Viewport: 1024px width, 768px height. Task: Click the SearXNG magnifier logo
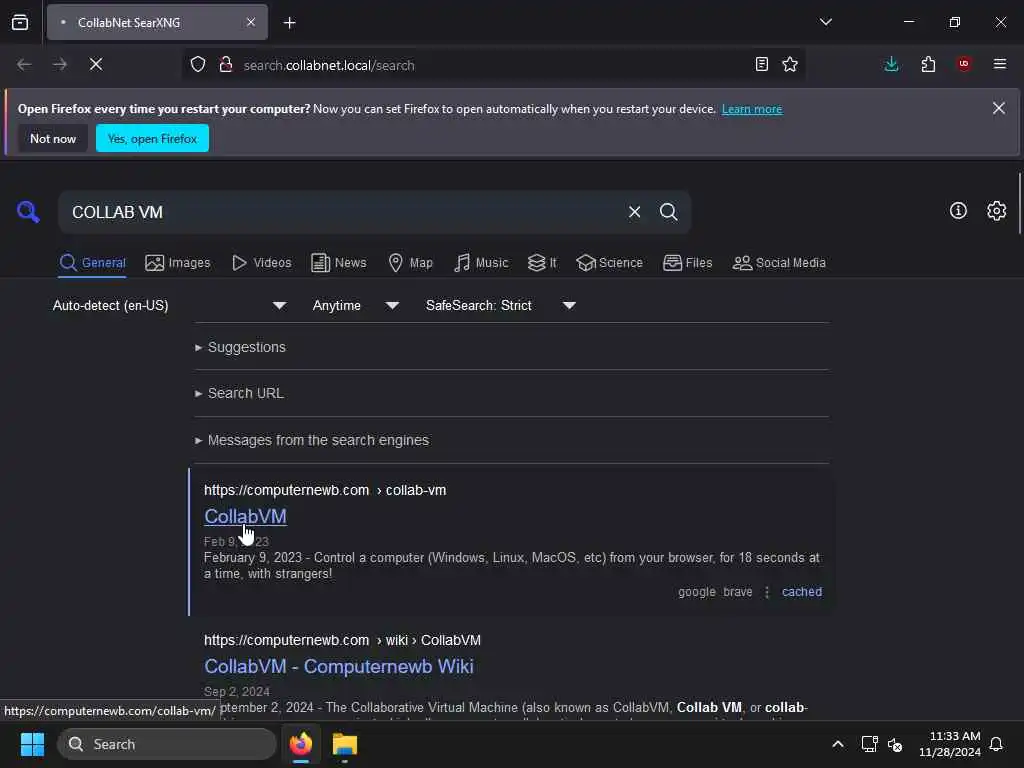(28, 212)
